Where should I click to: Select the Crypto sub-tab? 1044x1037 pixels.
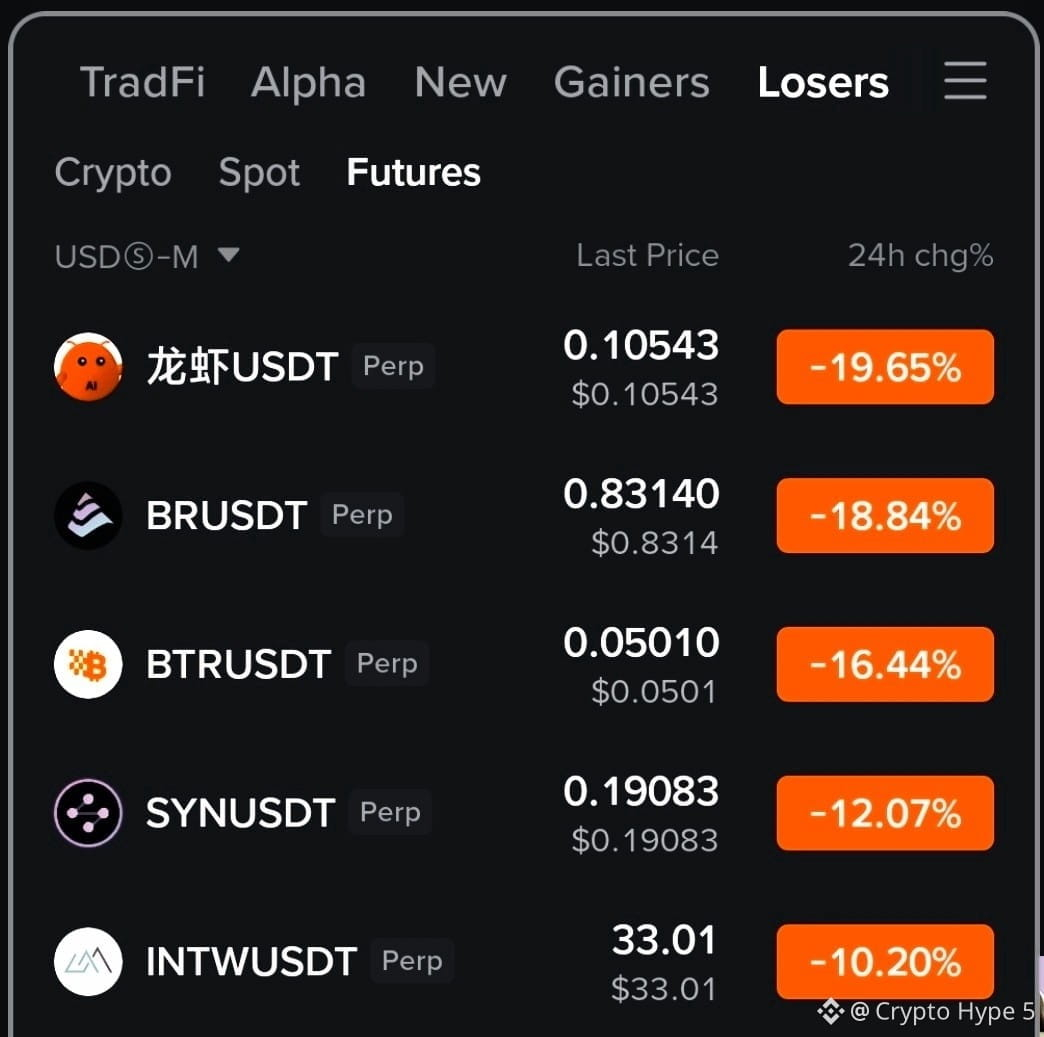coord(113,173)
